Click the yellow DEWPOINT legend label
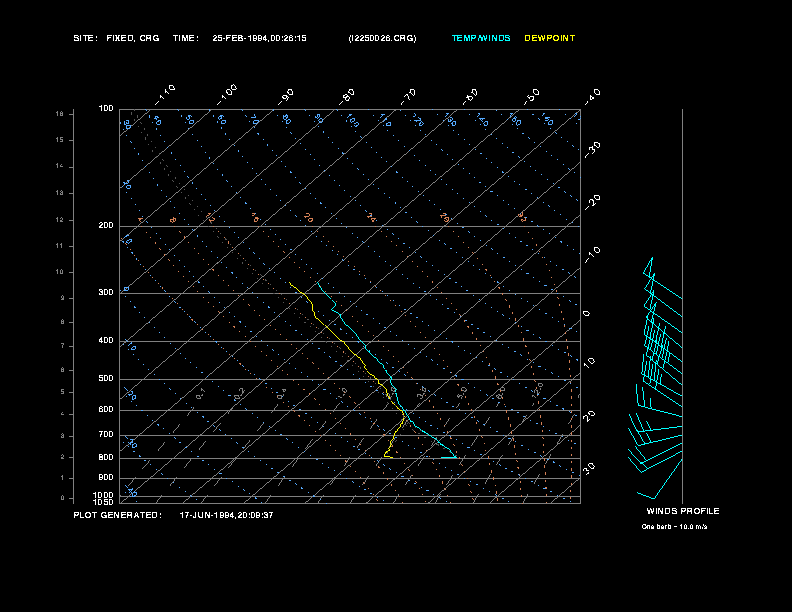This screenshot has width=792, height=612. tap(550, 38)
